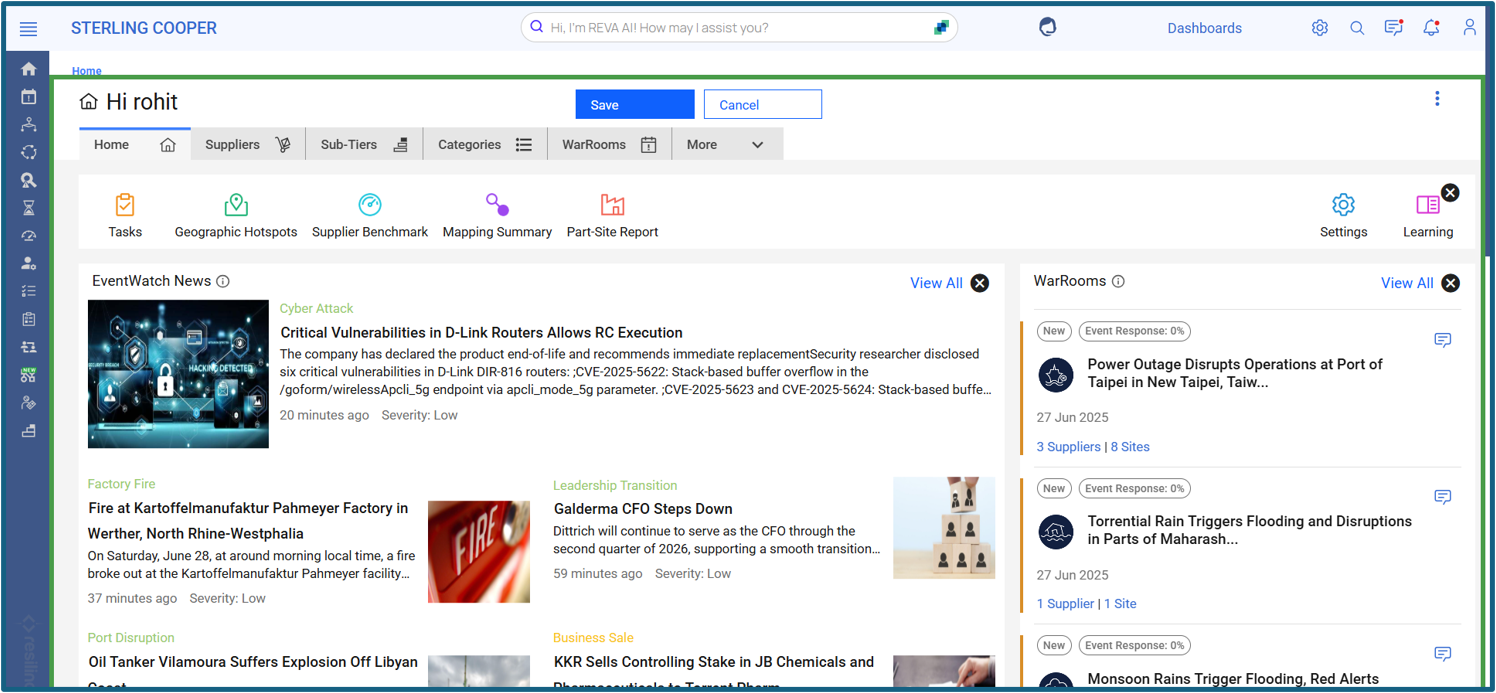Open cyber attack news thumbnail

[178, 374]
